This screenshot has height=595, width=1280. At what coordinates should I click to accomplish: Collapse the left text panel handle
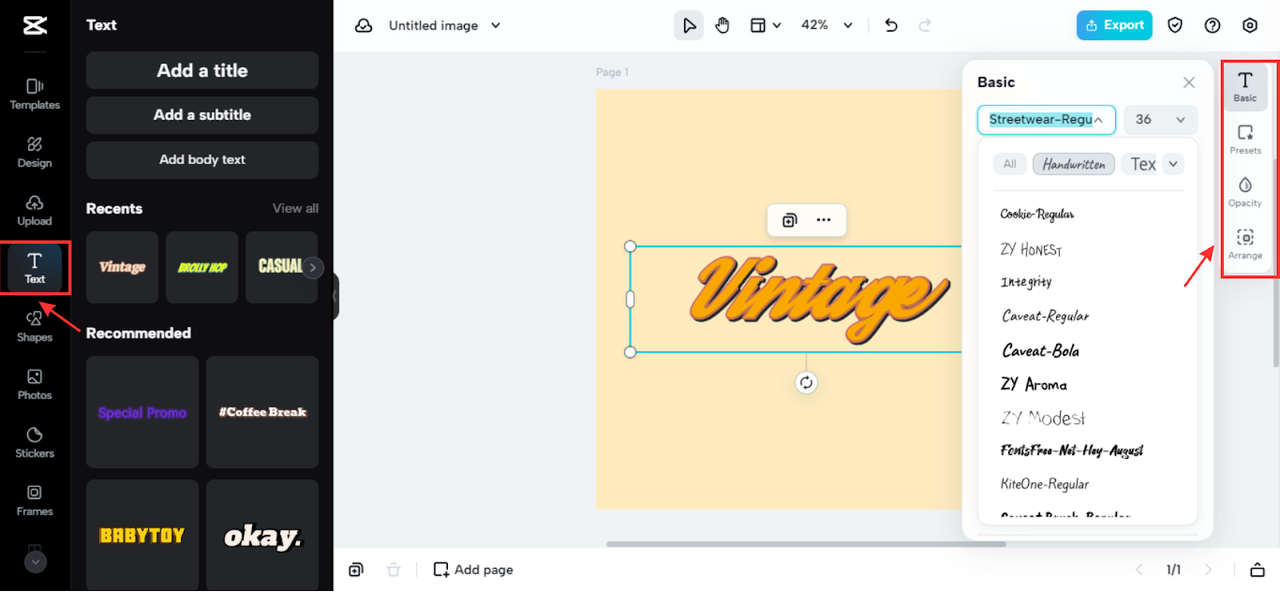click(x=336, y=297)
